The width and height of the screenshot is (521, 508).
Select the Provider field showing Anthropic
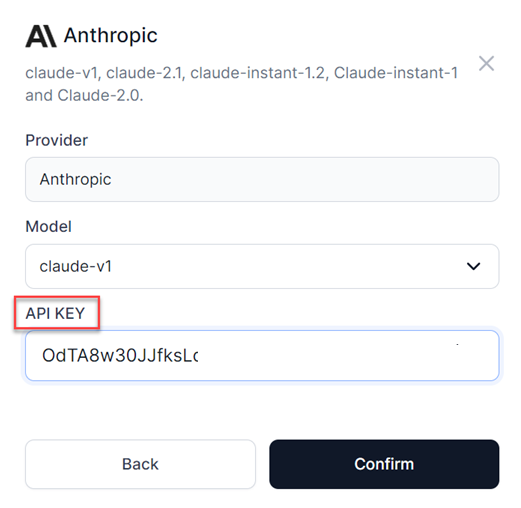262,179
